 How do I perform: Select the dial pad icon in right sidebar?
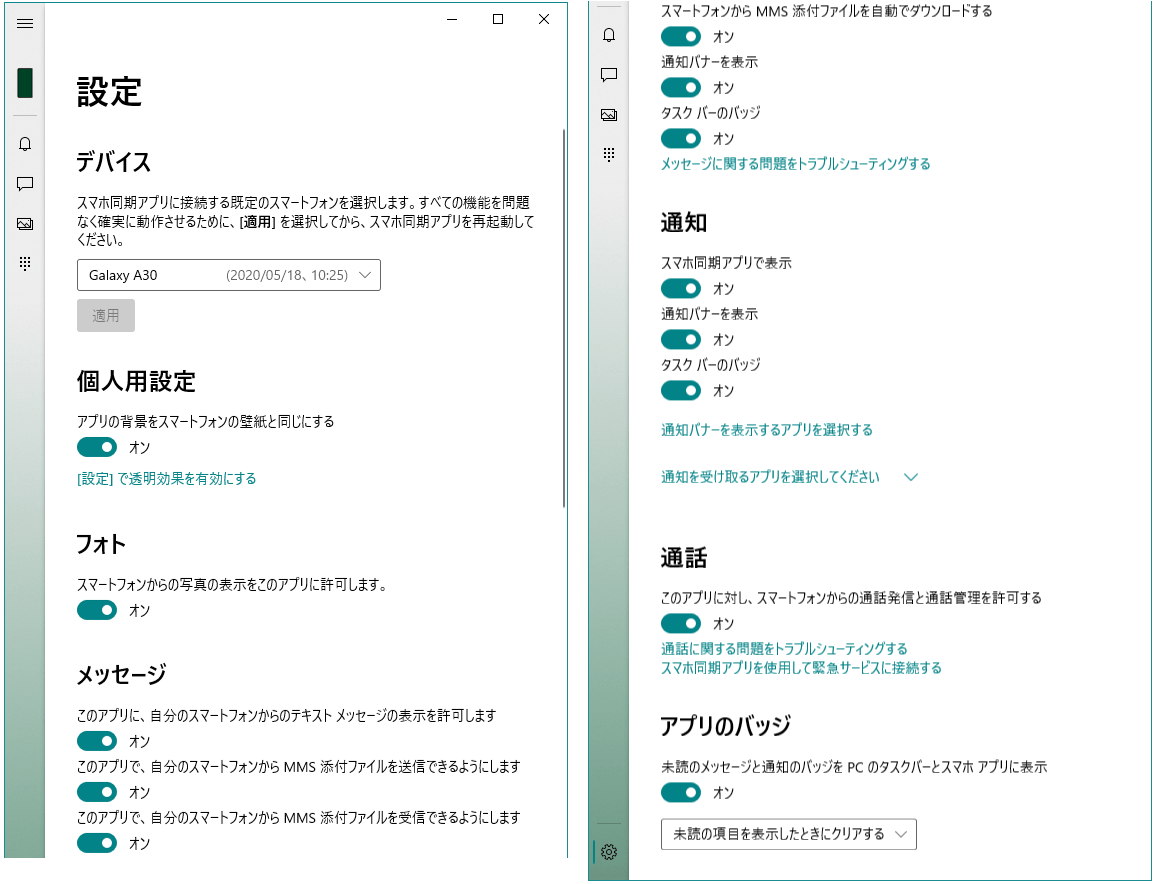point(607,153)
